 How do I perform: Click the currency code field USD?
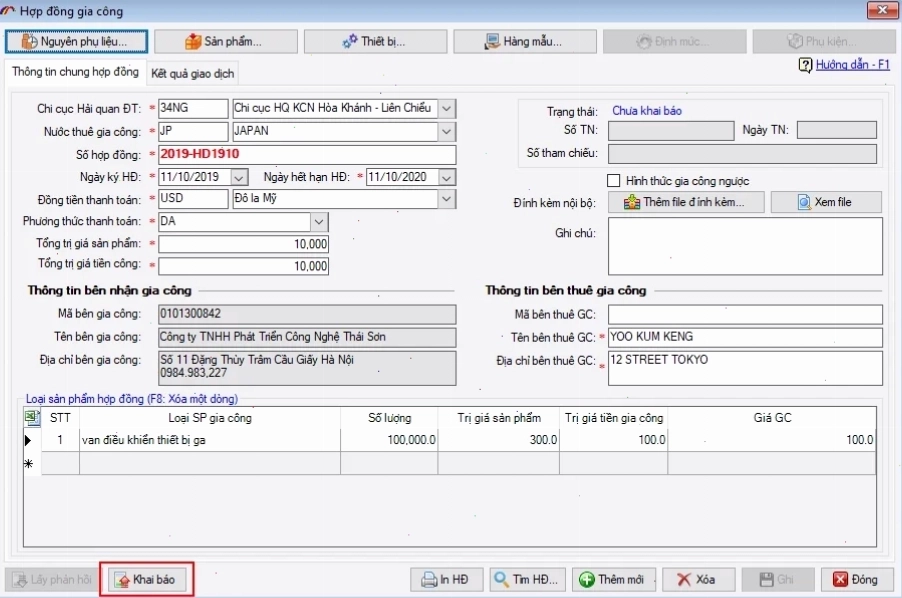(193, 199)
